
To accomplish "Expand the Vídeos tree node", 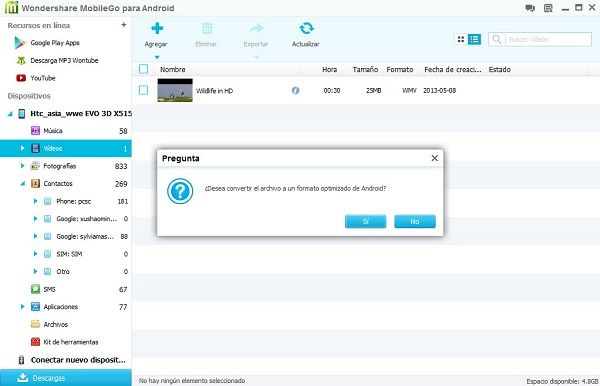I will pos(22,148).
